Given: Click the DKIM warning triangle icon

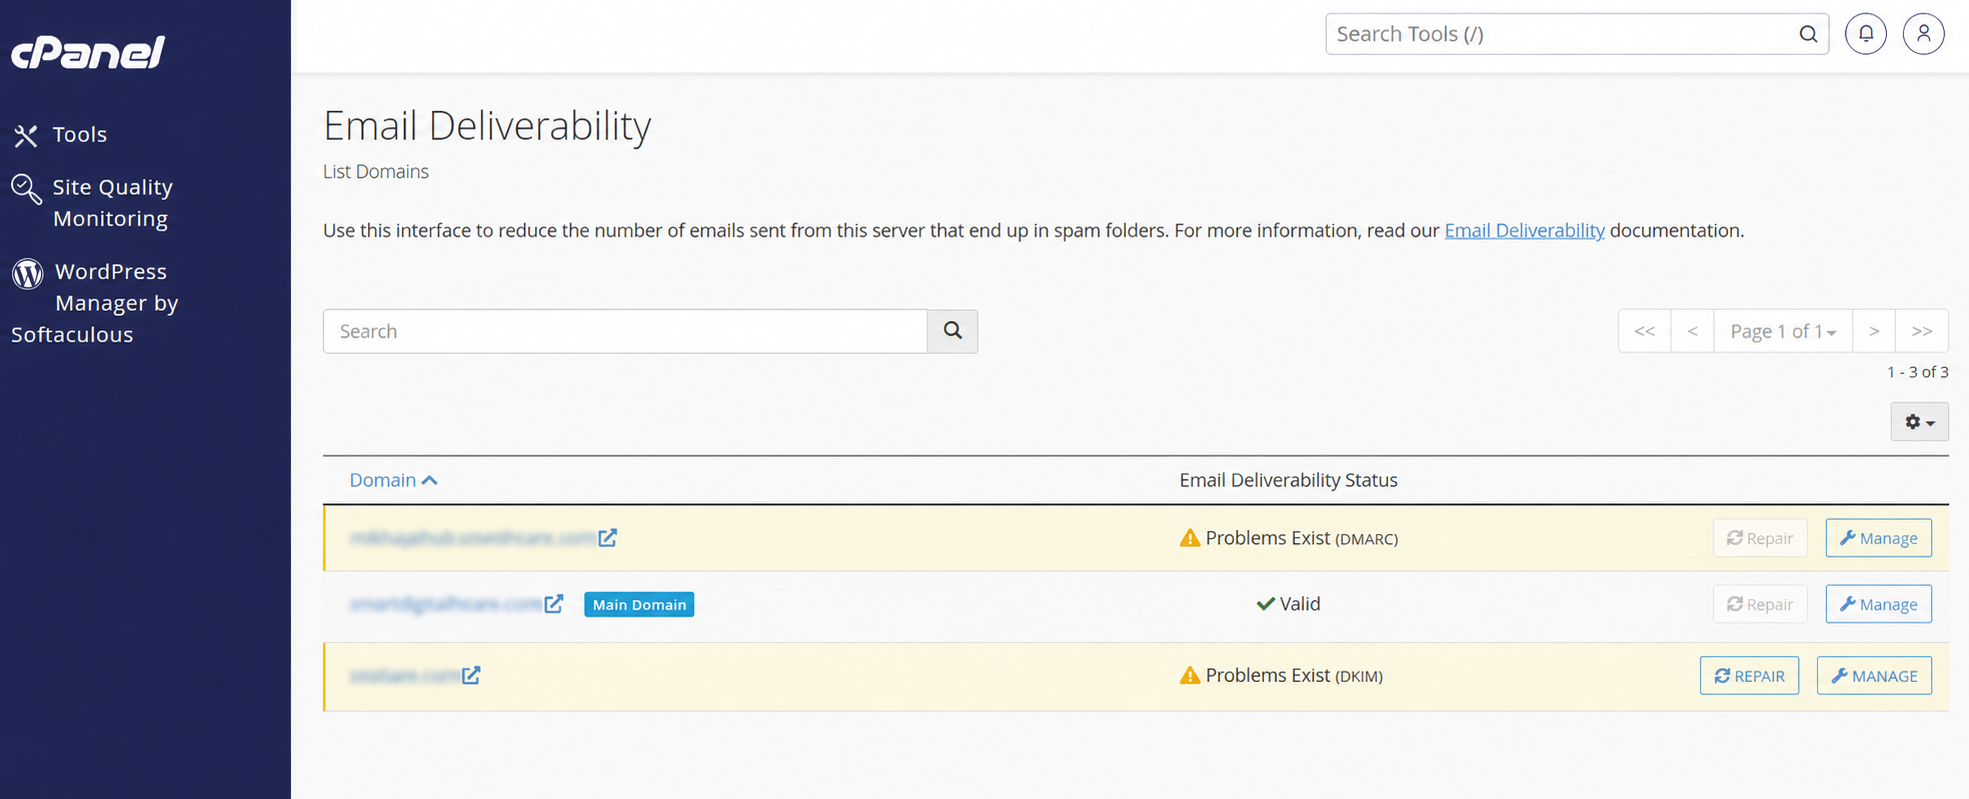Looking at the screenshot, I should pyautogui.click(x=1189, y=675).
